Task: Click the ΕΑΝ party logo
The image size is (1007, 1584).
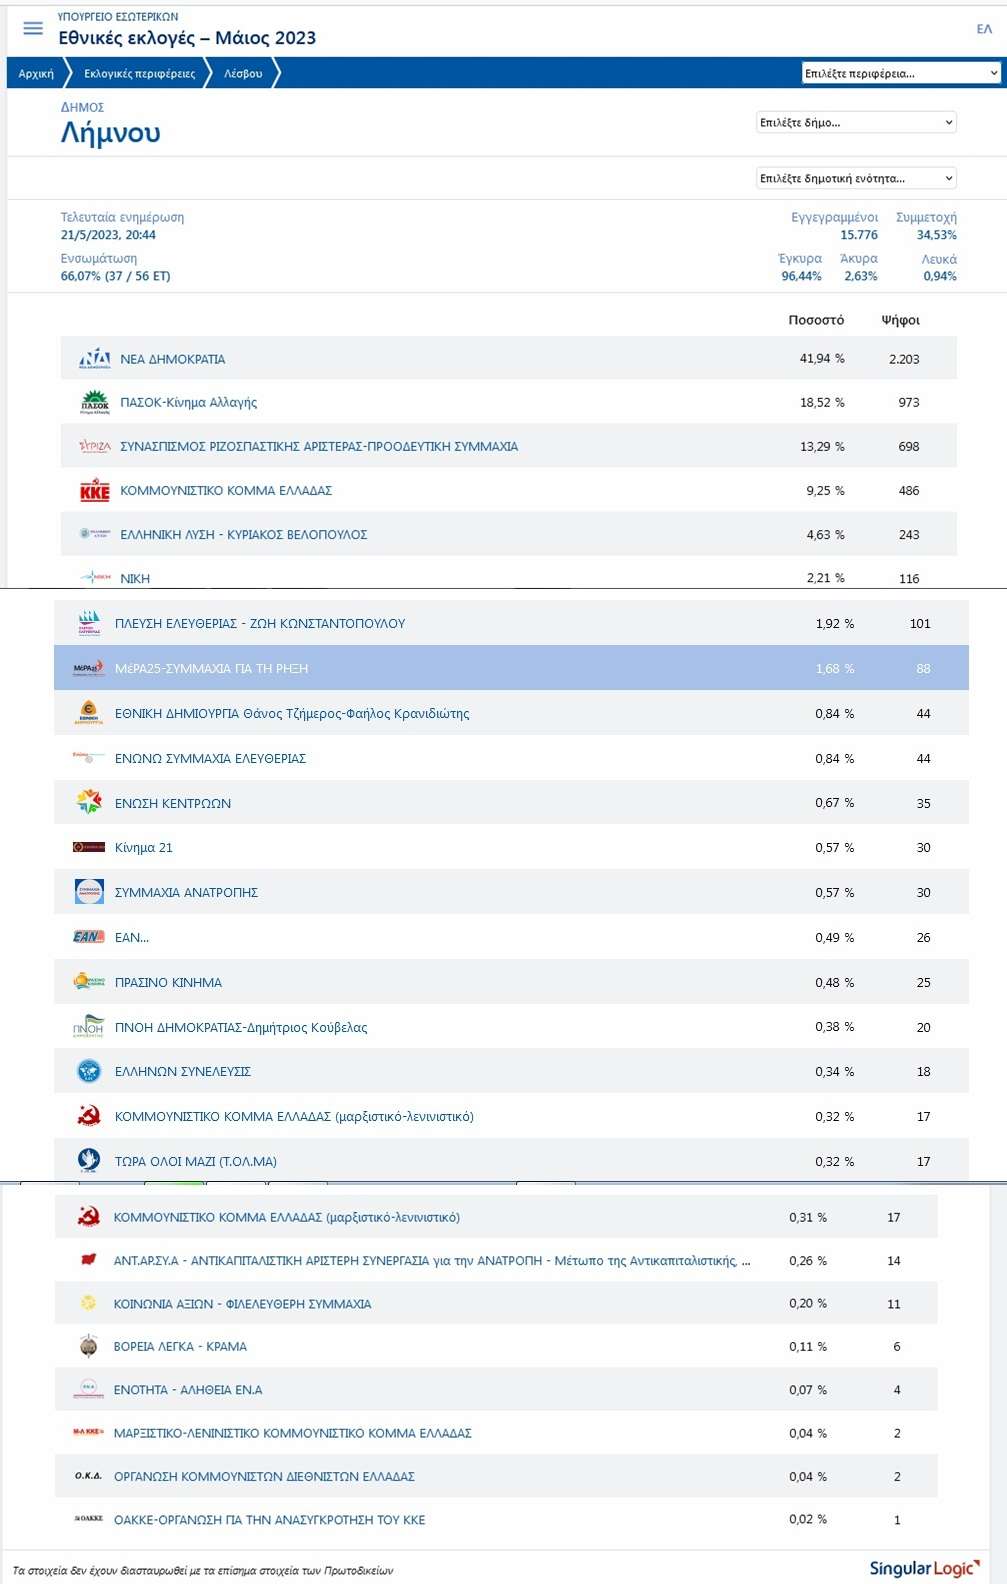Action: point(89,937)
